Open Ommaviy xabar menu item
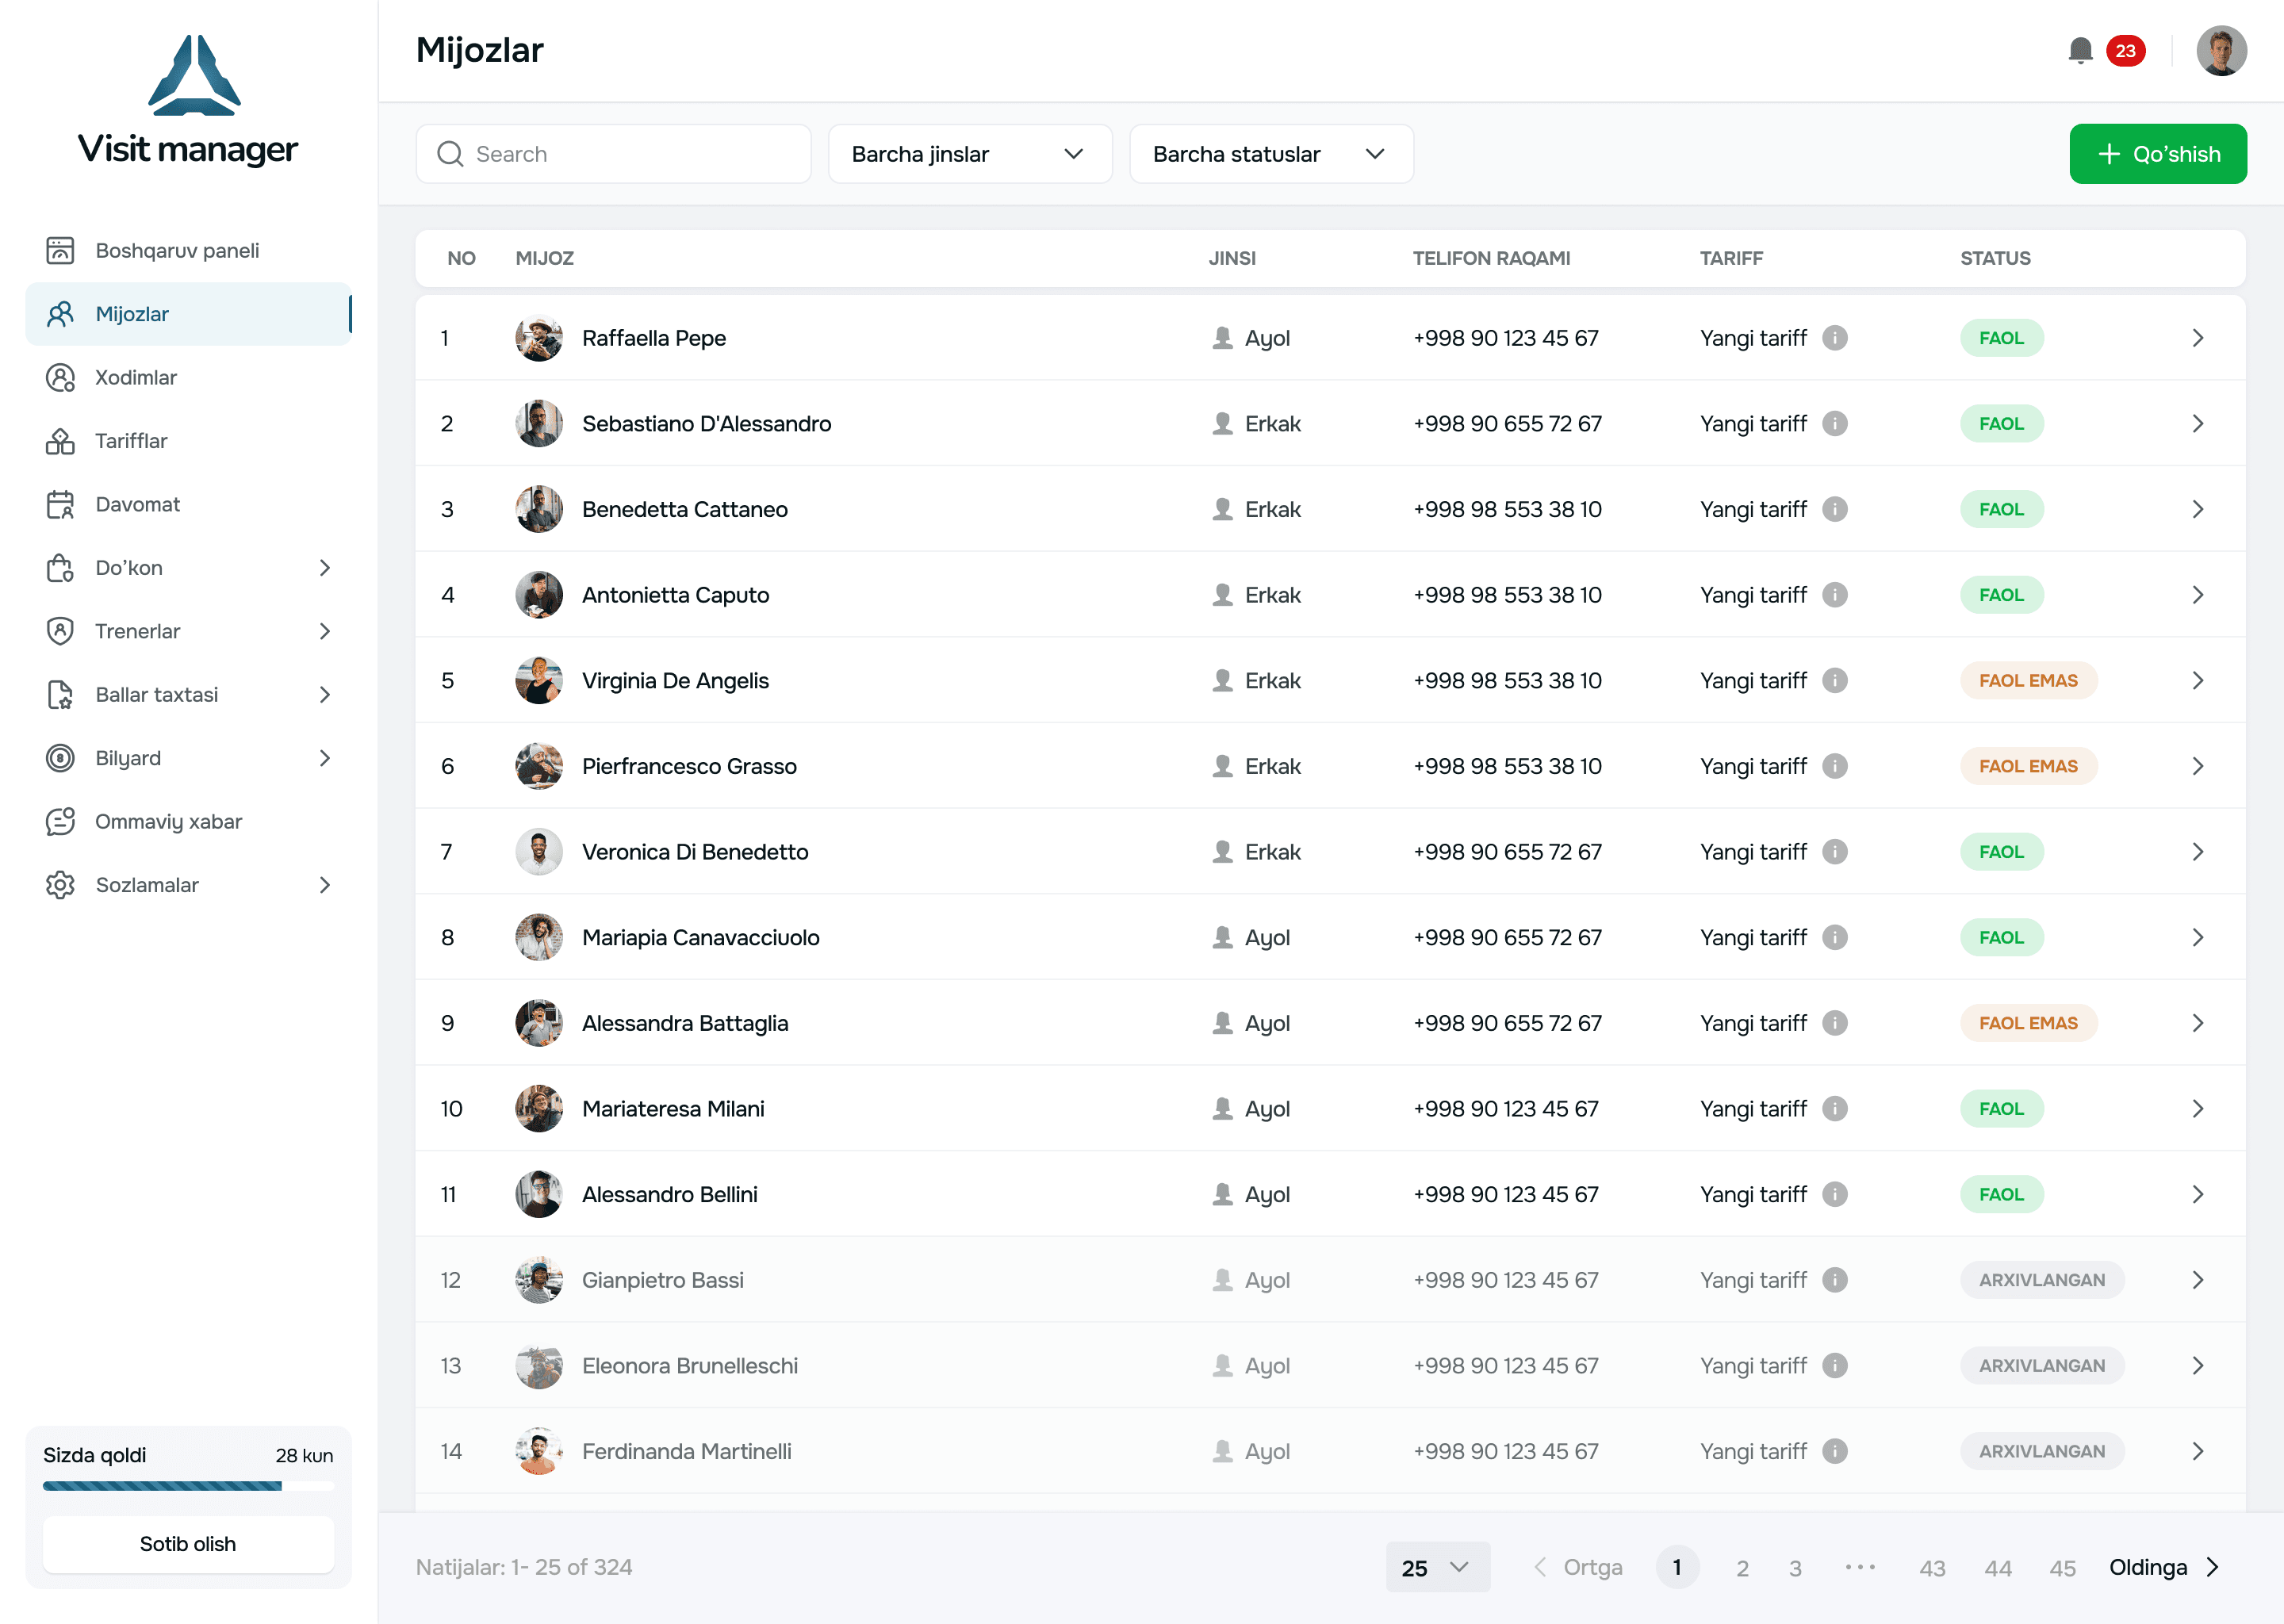The height and width of the screenshot is (1624, 2284). click(x=188, y=822)
